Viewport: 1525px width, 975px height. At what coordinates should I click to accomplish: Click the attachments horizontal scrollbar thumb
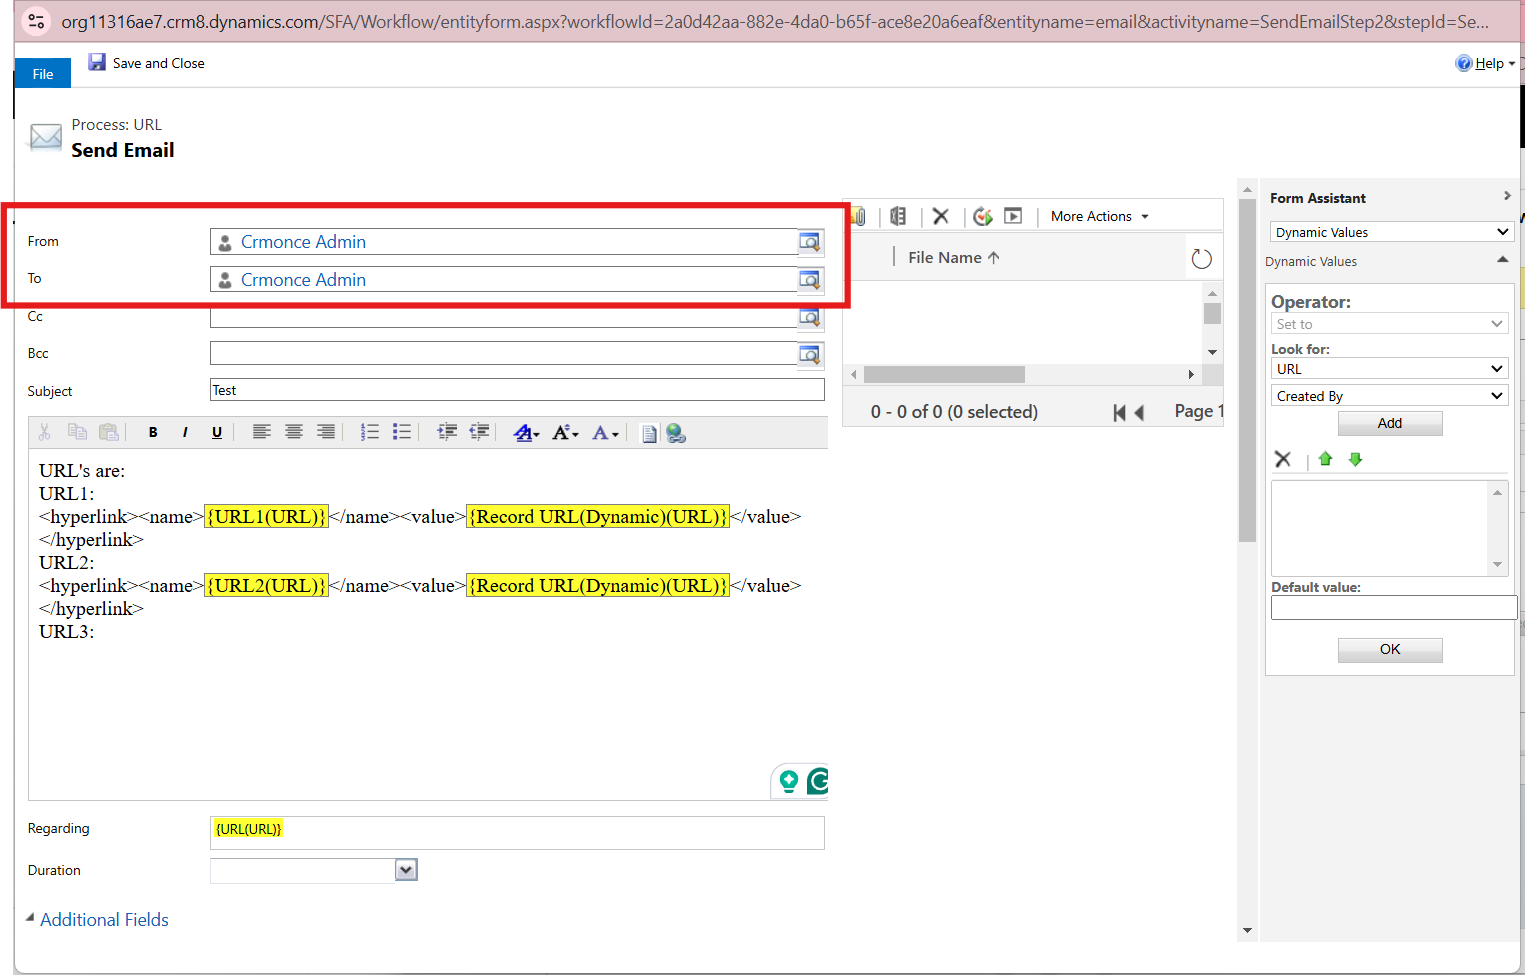pos(944,374)
